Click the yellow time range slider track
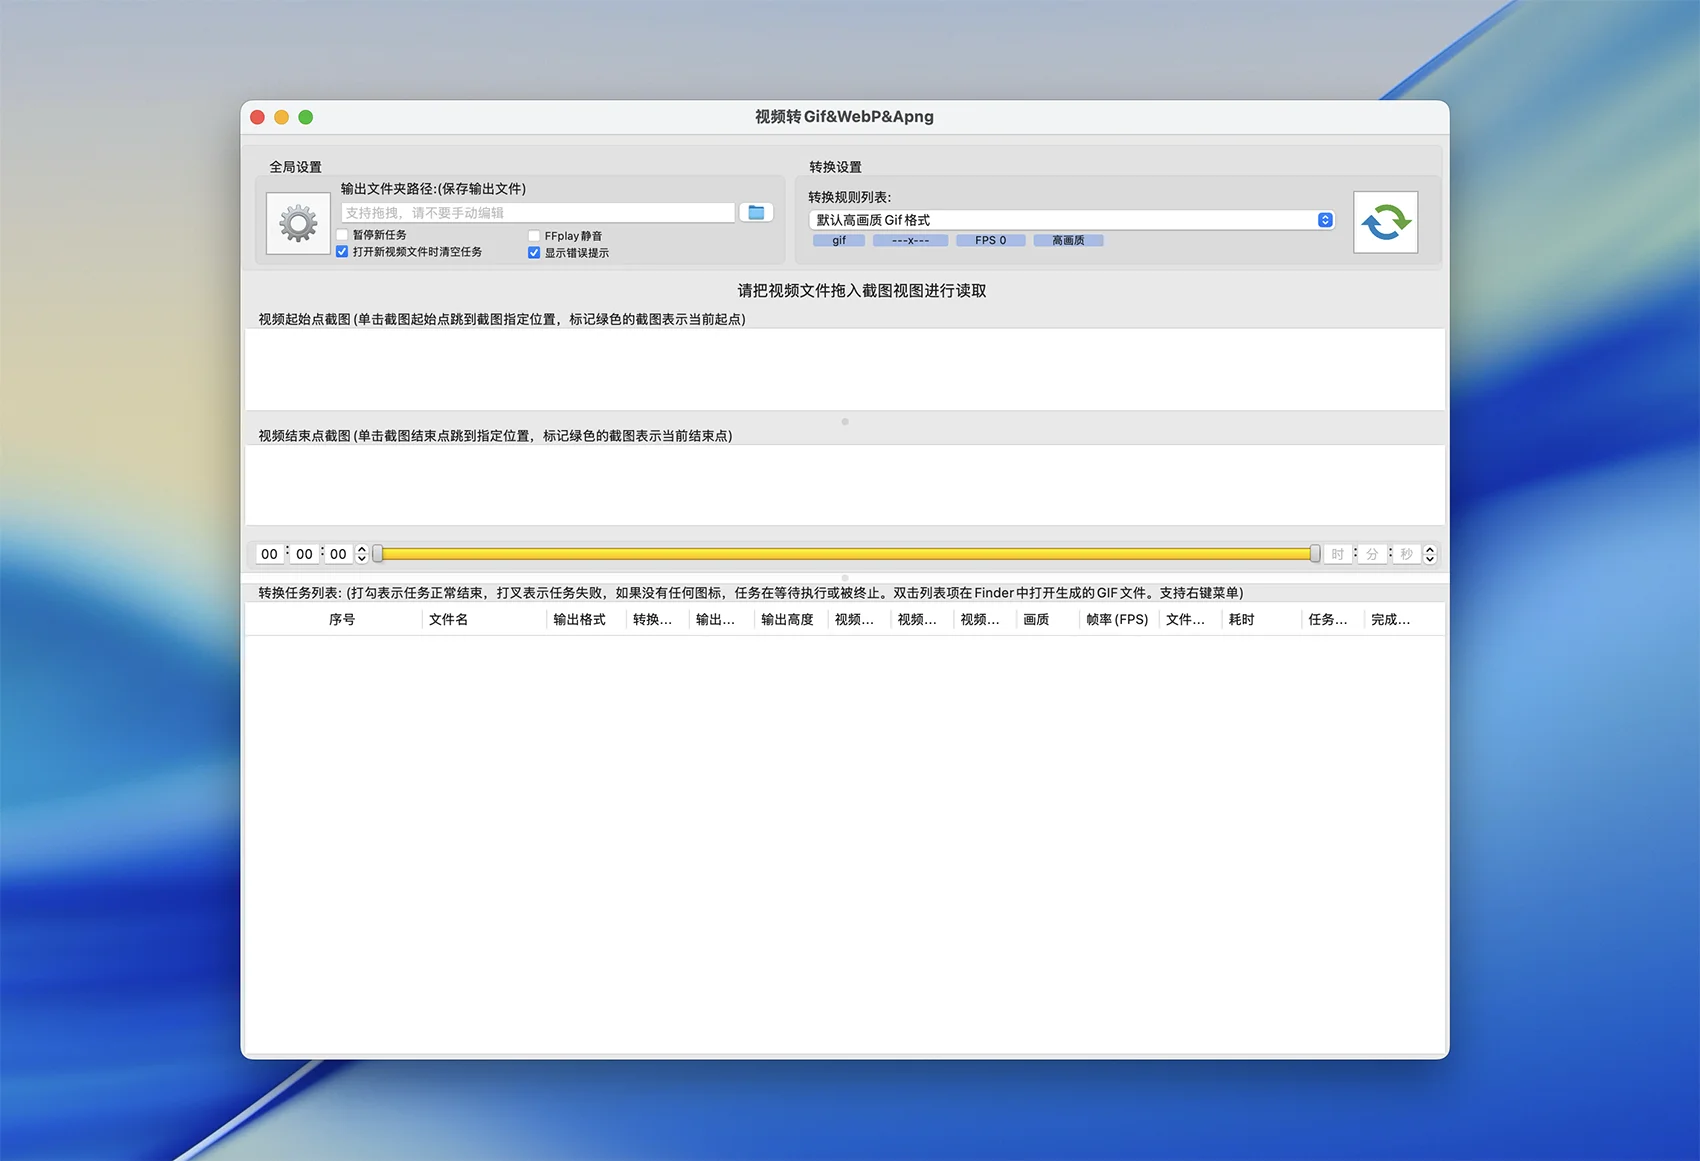Viewport: 1700px width, 1161px height. click(x=845, y=554)
